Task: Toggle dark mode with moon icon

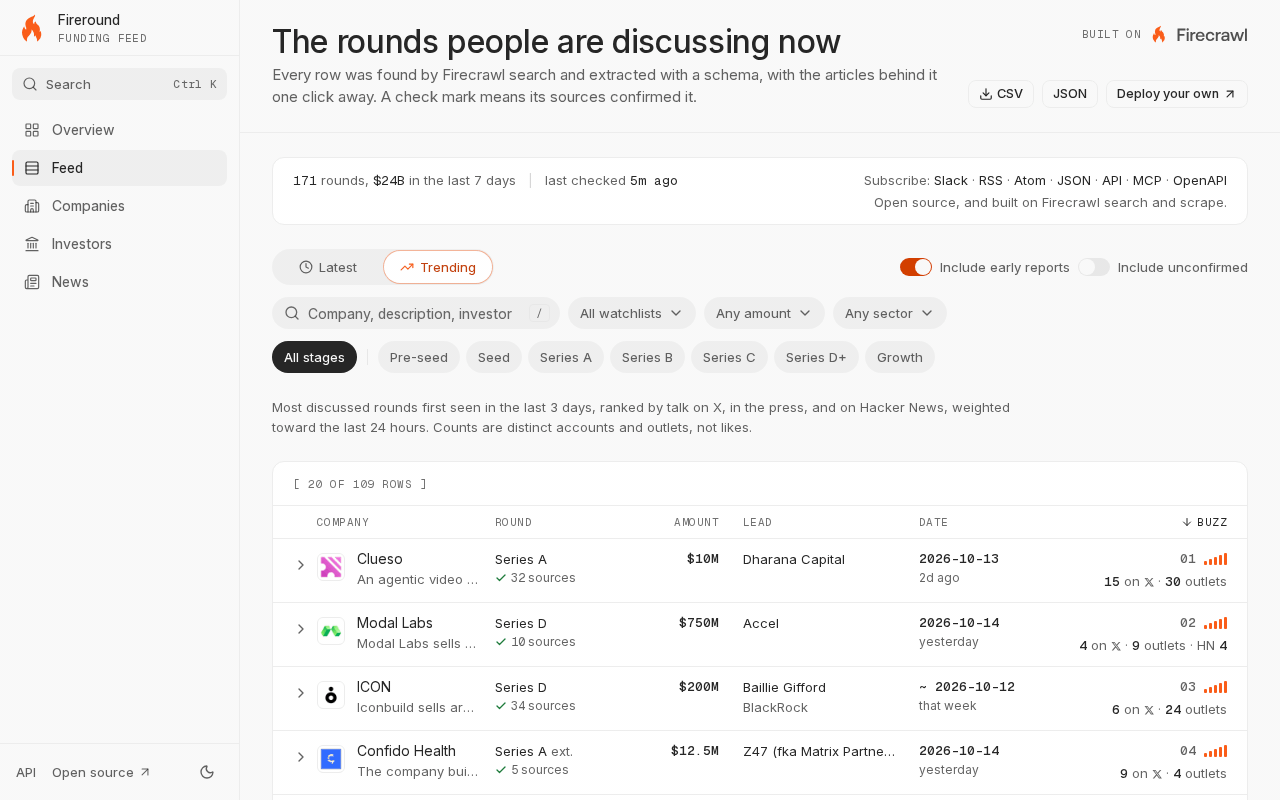Action: [207, 772]
